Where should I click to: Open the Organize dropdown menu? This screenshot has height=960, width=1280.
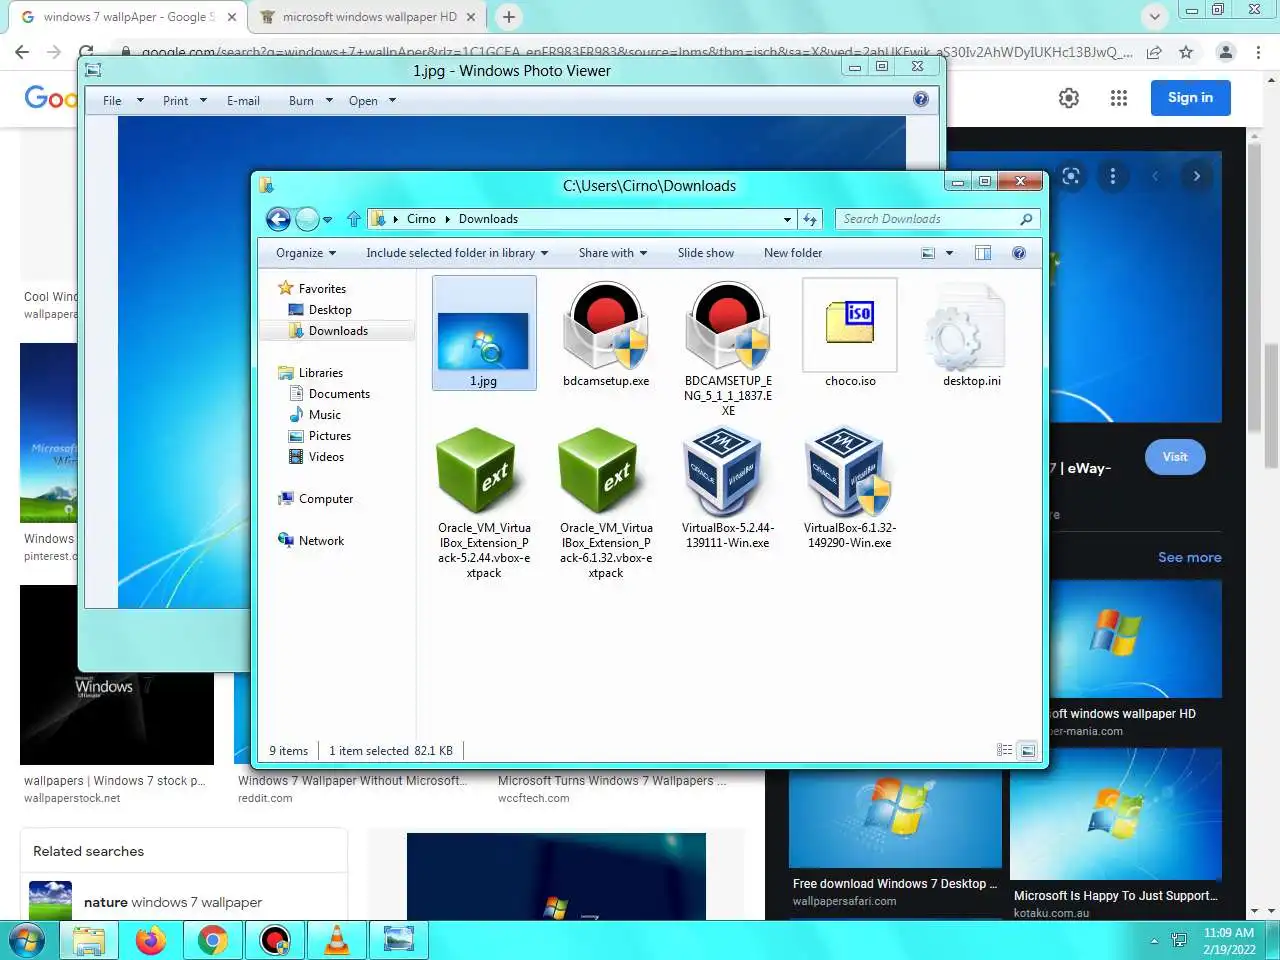306,253
